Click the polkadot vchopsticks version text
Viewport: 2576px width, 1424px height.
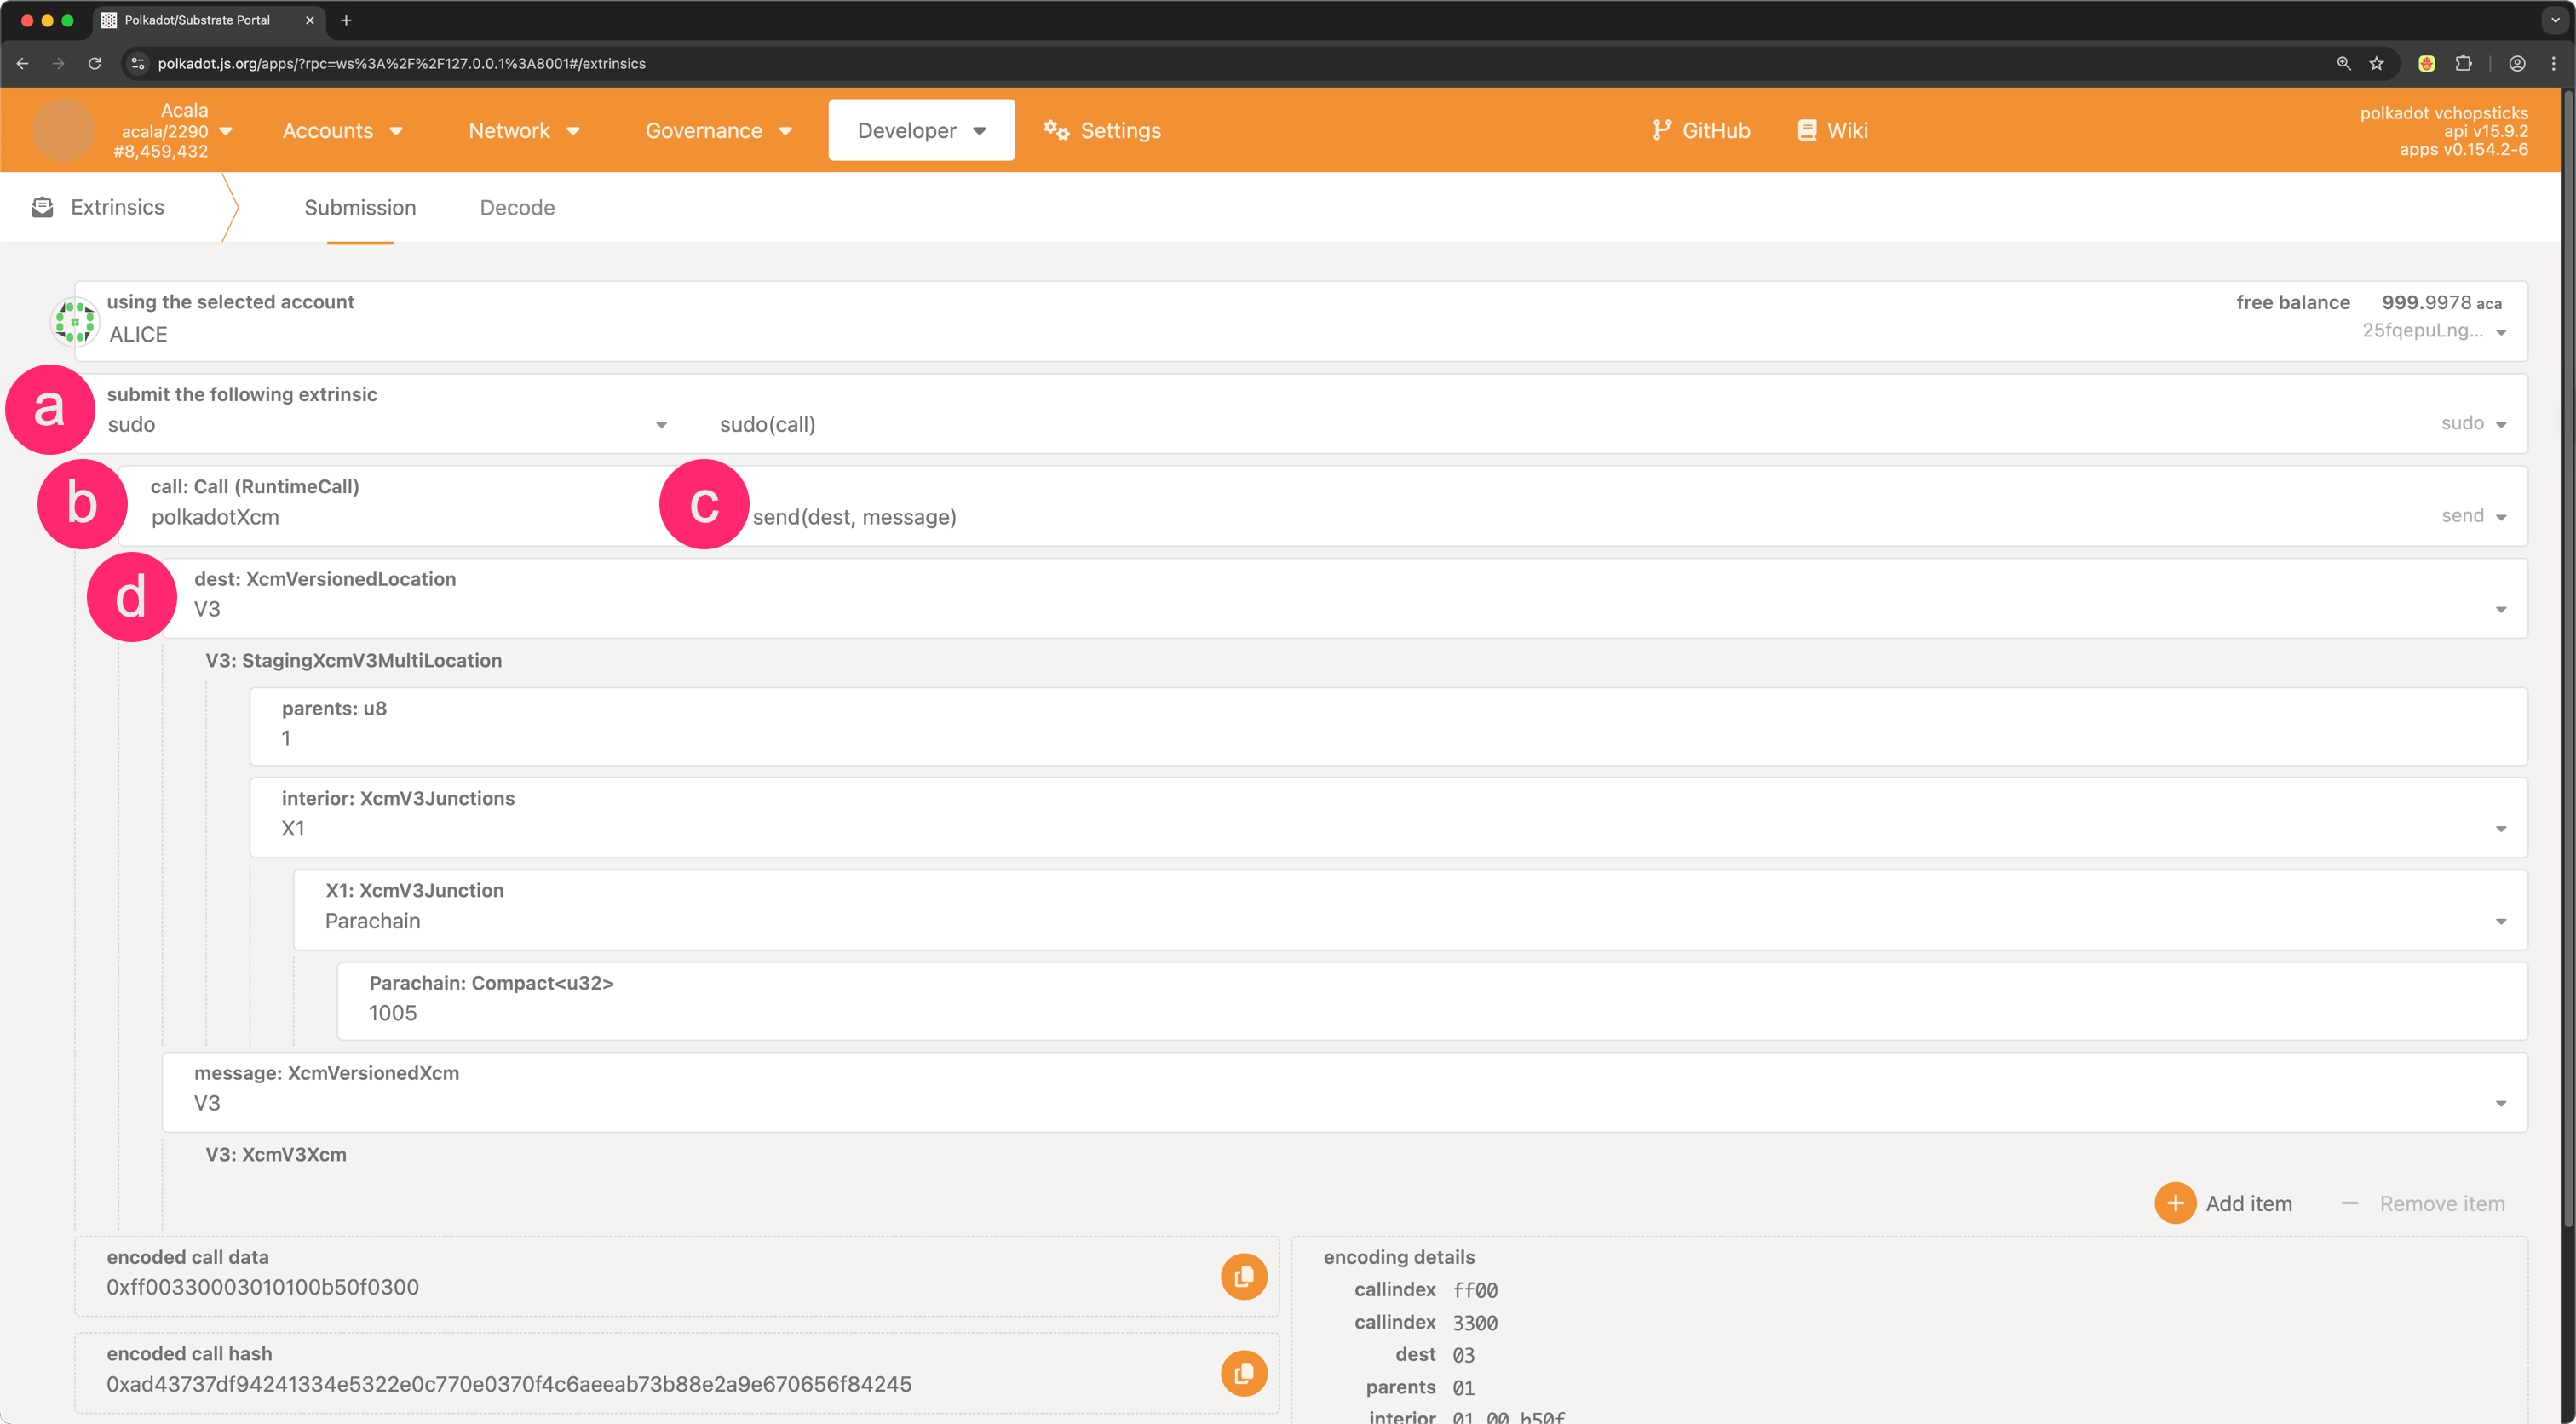2443,113
